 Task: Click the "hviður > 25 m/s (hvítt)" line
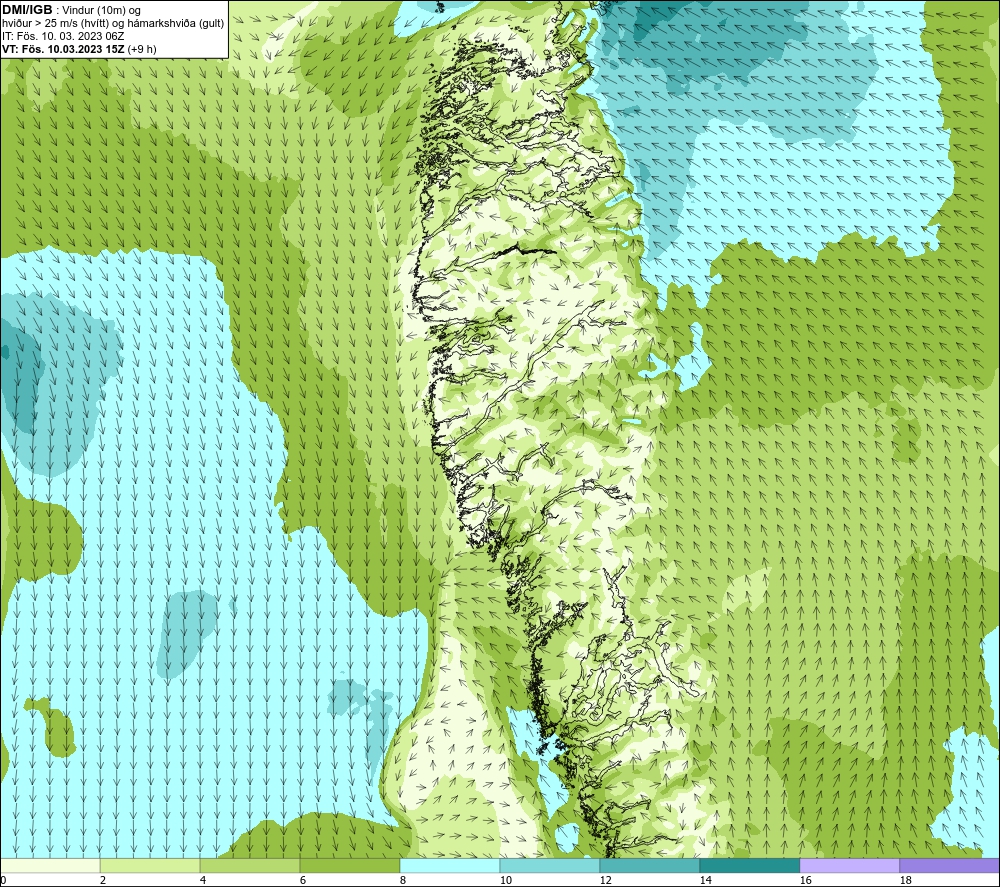[57, 24]
